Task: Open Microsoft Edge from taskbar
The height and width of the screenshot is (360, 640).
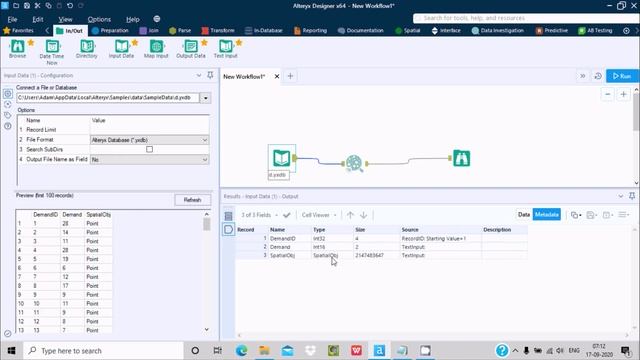Action: (241, 351)
